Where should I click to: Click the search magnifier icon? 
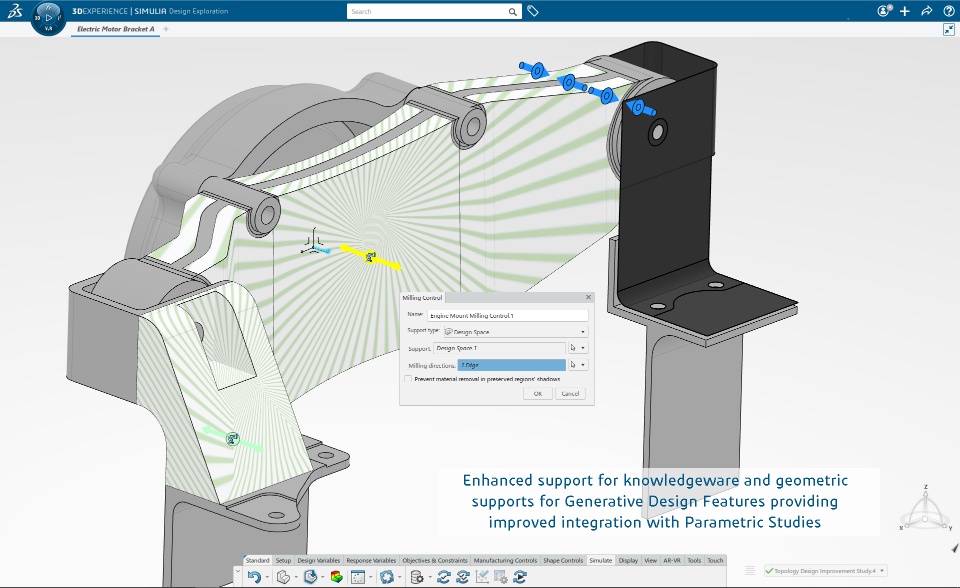click(x=512, y=12)
